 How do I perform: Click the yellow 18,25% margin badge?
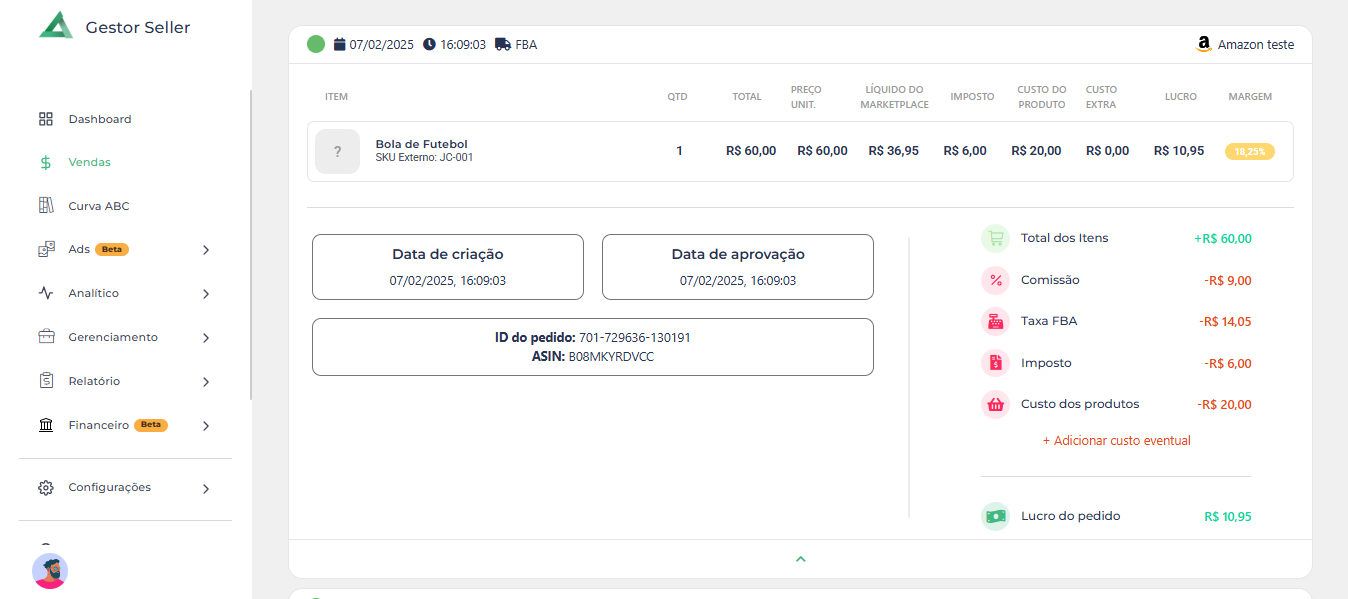click(x=1249, y=152)
